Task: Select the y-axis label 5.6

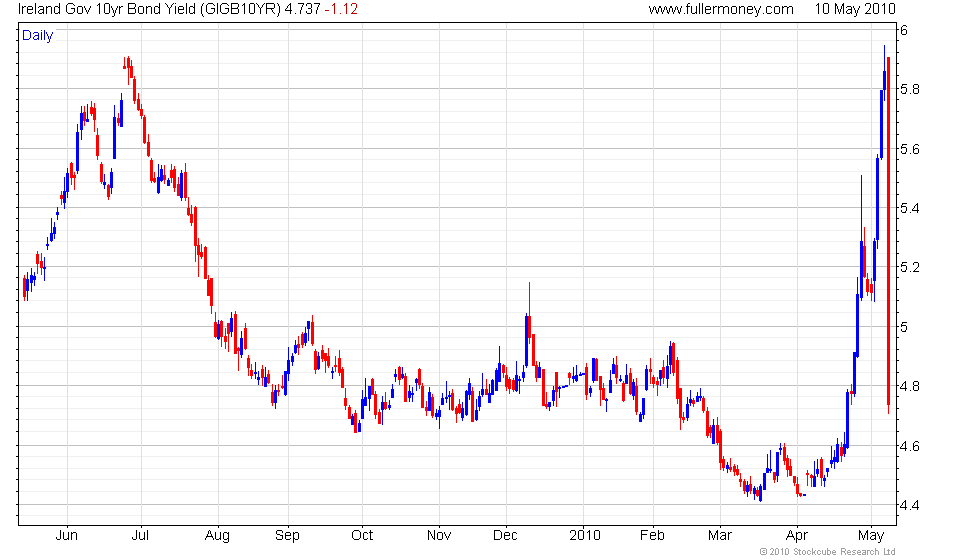Action: click(909, 149)
